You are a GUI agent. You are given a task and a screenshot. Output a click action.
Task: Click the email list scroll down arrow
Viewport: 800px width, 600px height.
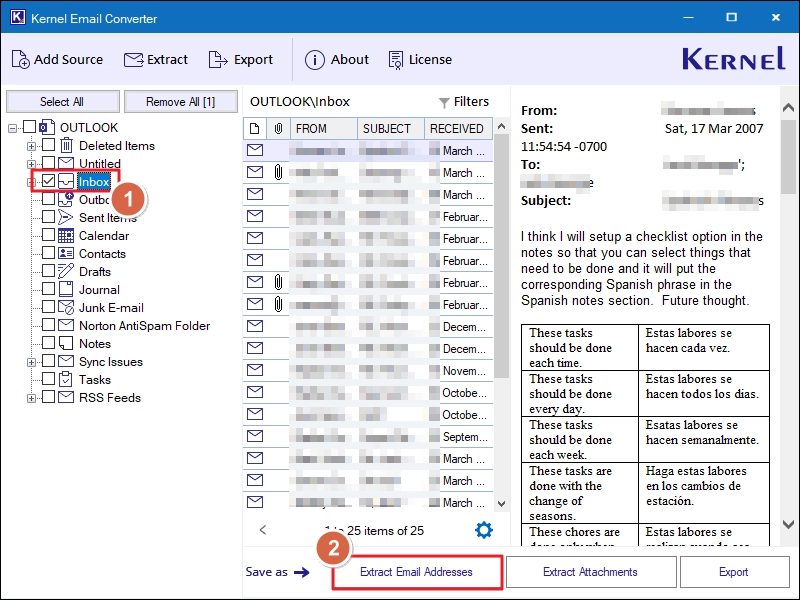coord(502,504)
